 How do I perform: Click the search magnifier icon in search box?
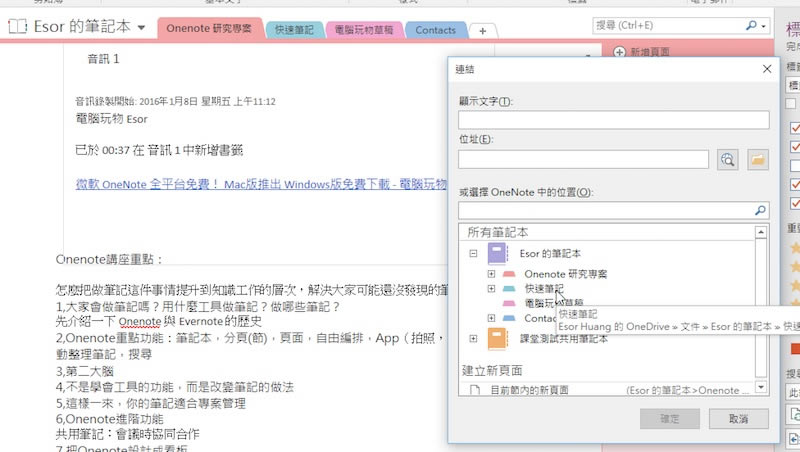(751, 25)
